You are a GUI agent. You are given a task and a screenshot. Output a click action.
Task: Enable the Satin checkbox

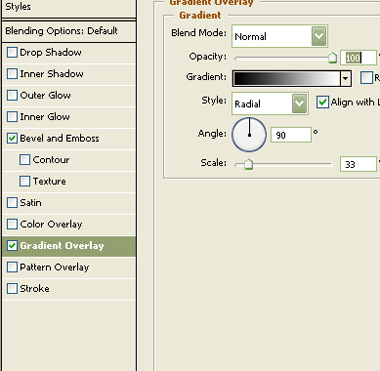coord(12,203)
